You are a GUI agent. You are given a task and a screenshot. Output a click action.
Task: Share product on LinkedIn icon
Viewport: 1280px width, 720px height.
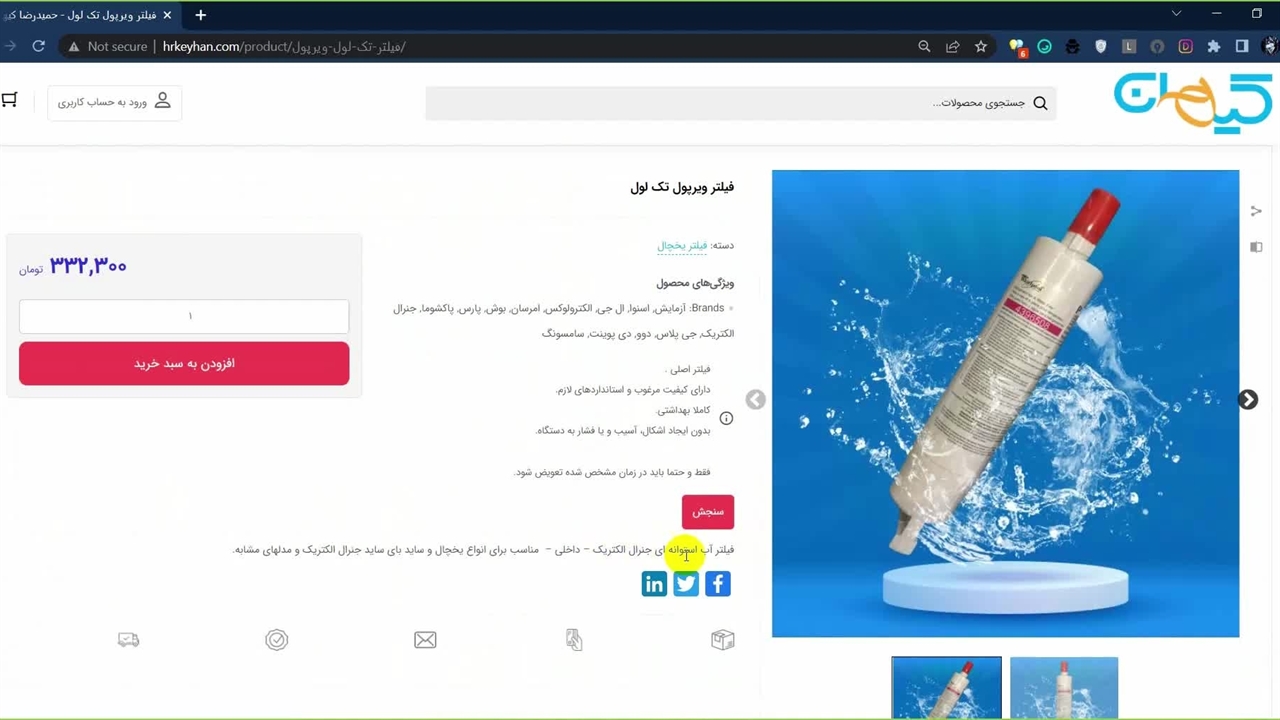click(654, 584)
